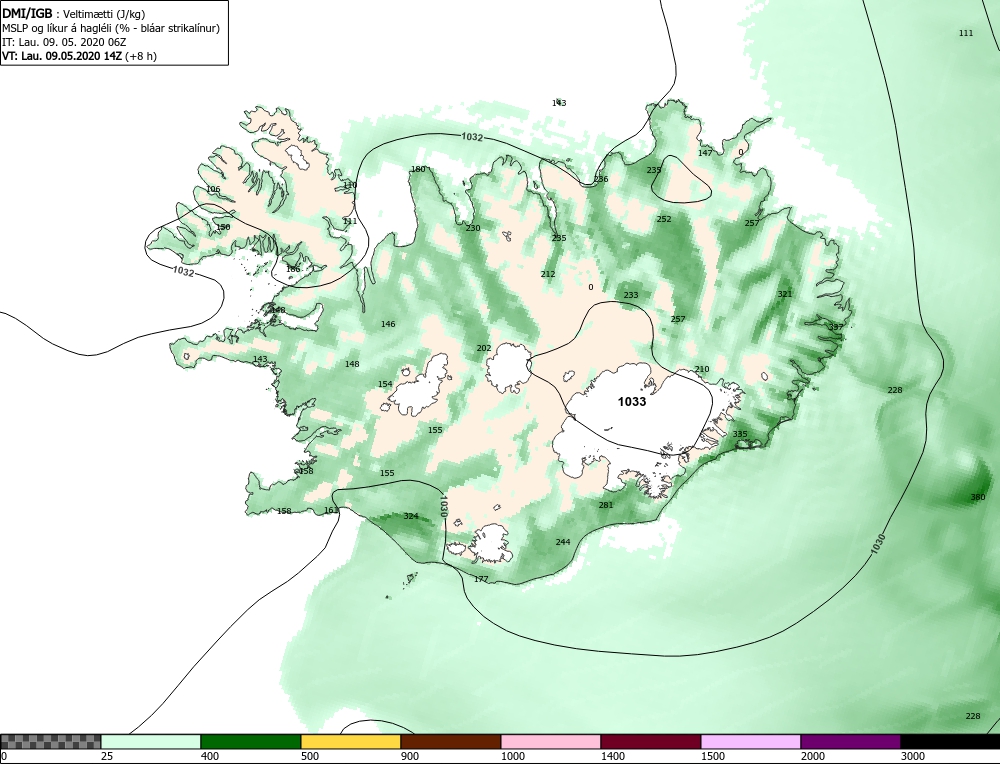Click the 202 value in central Iceland
The height and width of the screenshot is (764, 1000).
[484, 348]
